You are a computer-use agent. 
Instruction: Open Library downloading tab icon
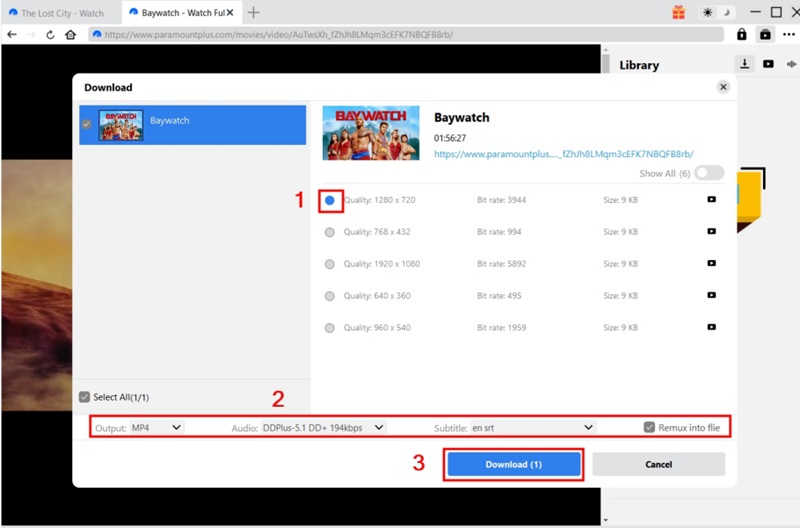(745, 64)
